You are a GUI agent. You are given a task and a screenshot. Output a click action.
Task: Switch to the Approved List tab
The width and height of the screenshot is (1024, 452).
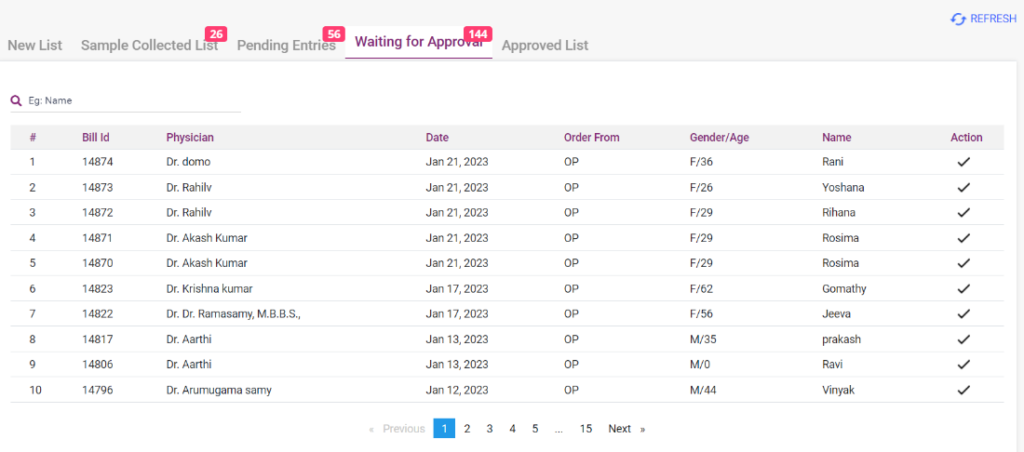click(545, 45)
